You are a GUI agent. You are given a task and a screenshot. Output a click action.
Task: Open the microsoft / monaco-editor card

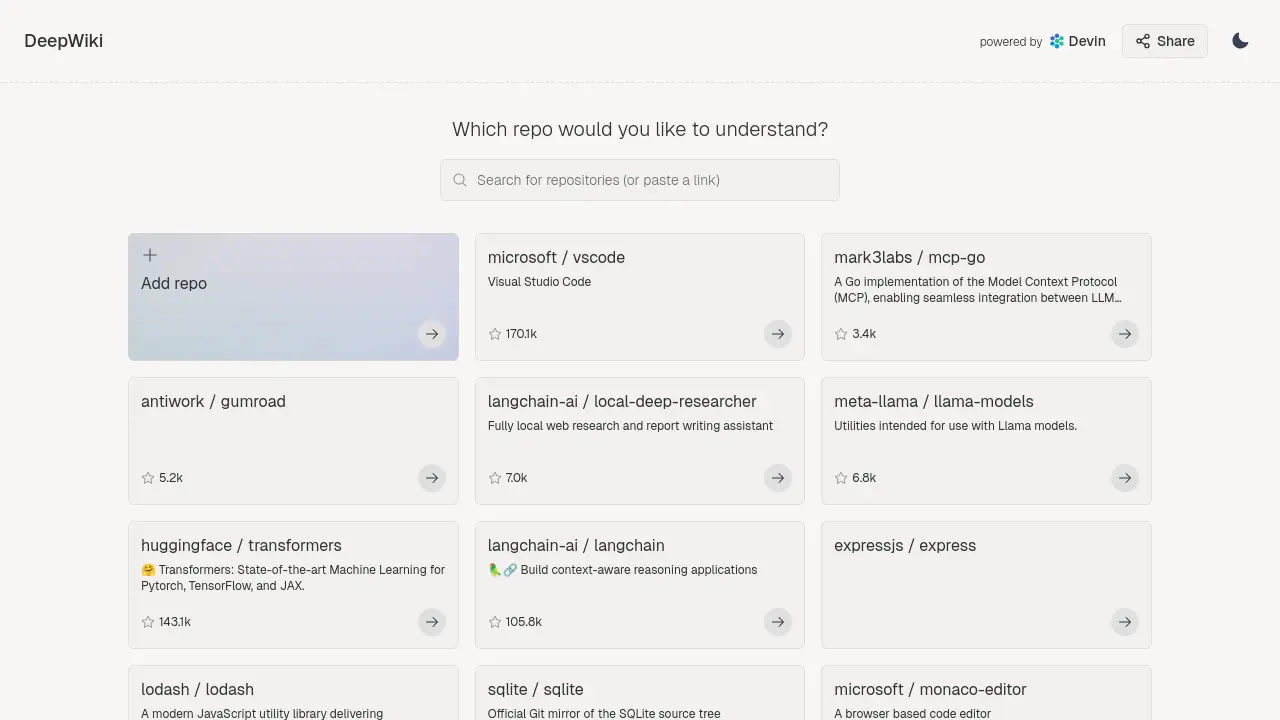[x=986, y=692]
